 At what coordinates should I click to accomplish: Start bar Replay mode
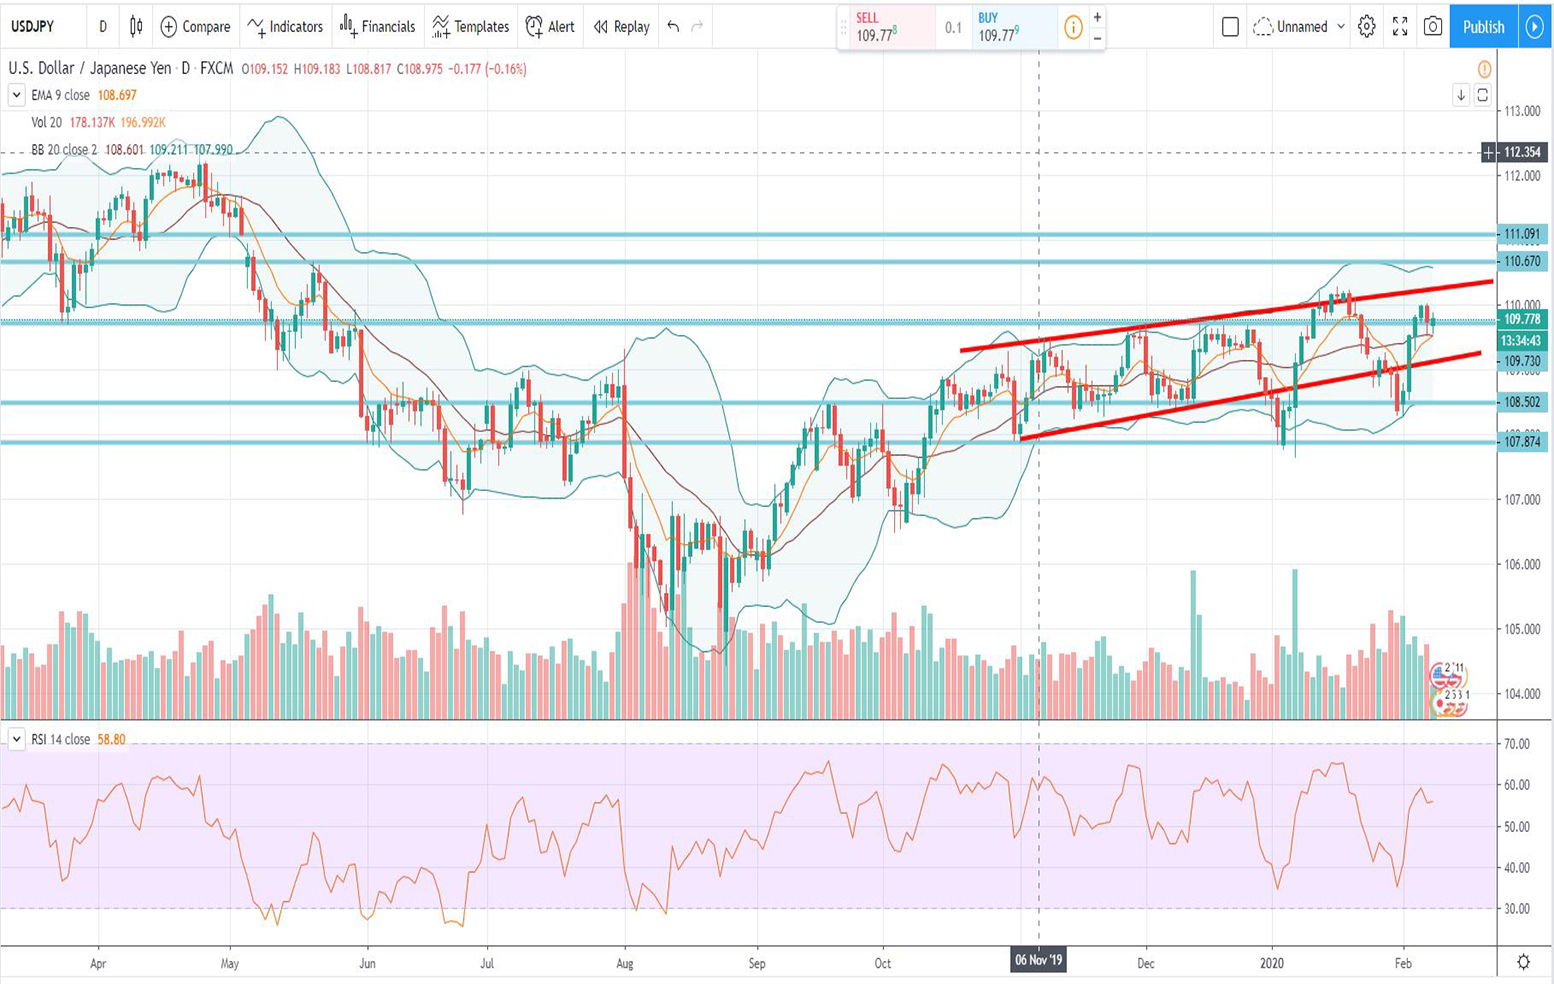click(x=621, y=27)
